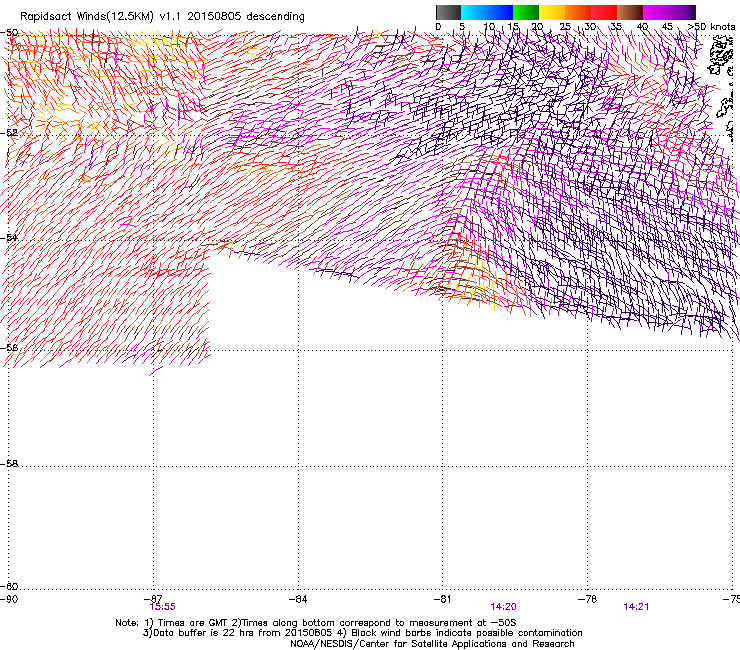Click the cyan segment of the wind legend
The height and width of the screenshot is (650, 740).
point(474,12)
